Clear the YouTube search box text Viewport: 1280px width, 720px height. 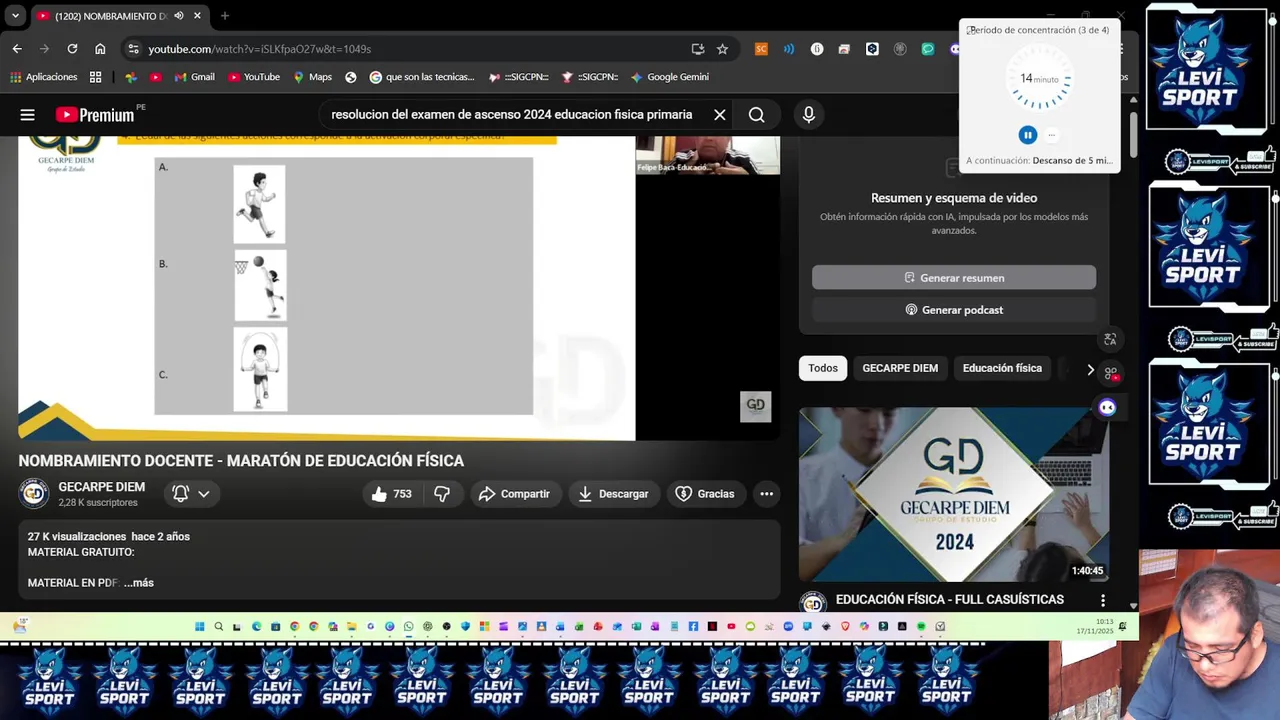tap(719, 115)
